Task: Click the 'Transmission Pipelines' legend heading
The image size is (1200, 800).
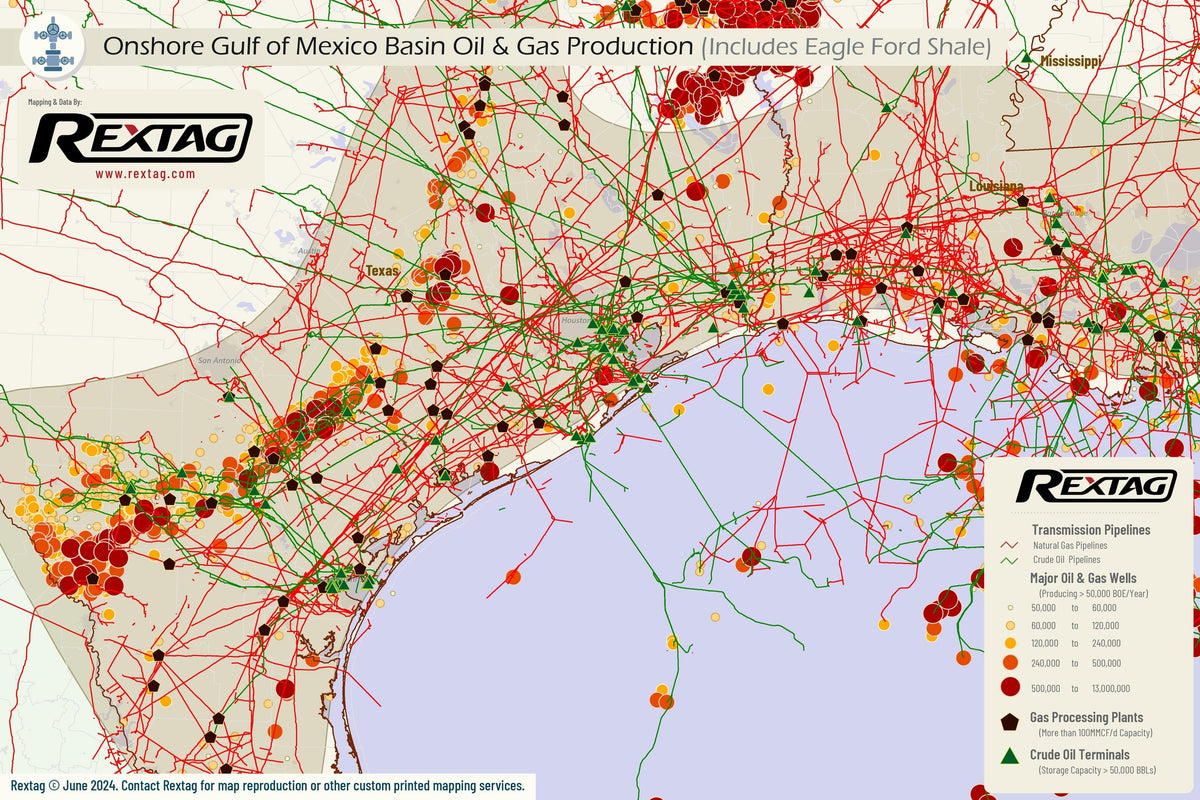Action: click(x=1091, y=530)
